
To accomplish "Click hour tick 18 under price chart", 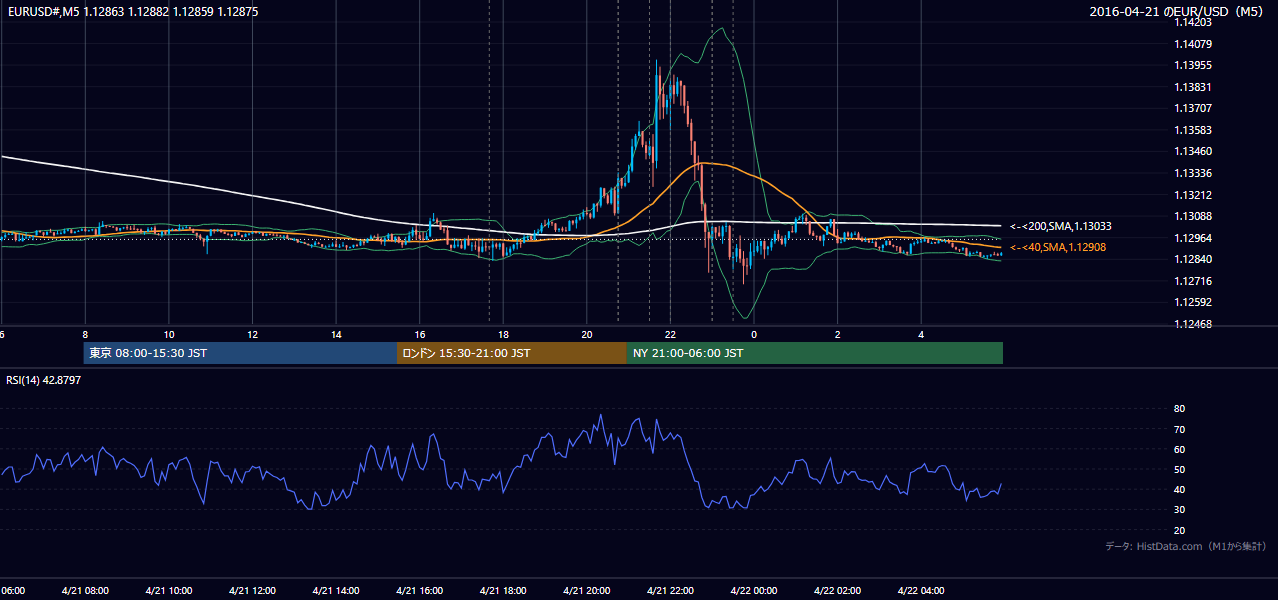I will click(503, 334).
